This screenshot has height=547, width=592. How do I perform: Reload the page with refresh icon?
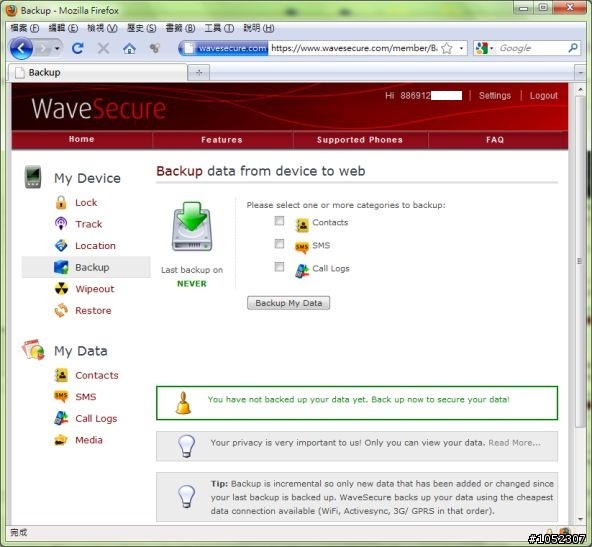click(78, 48)
